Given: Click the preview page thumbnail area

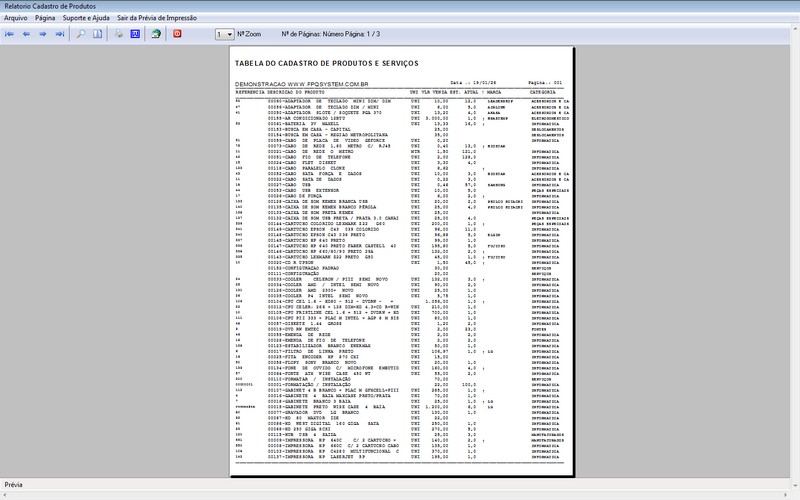Looking at the screenshot, I should [x=402, y=262].
